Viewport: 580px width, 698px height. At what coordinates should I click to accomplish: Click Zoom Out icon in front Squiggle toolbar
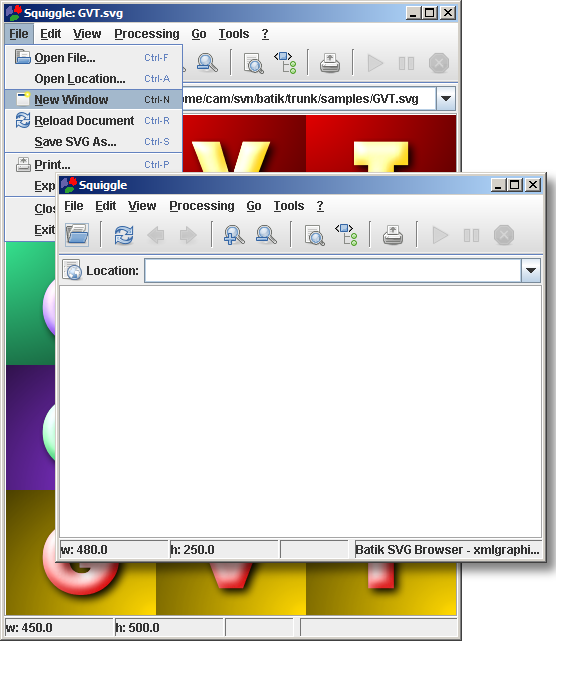(x=266, y=235)
